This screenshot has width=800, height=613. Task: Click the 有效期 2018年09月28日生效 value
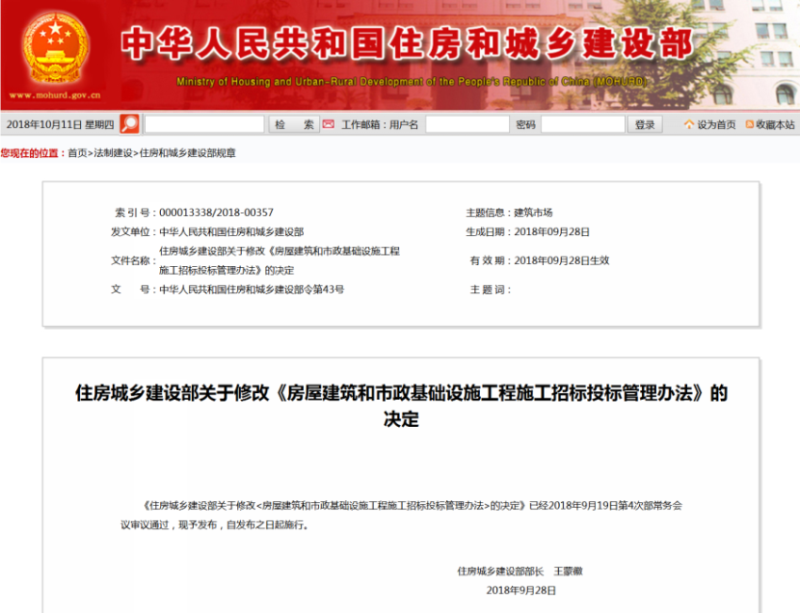click(561, 260)
